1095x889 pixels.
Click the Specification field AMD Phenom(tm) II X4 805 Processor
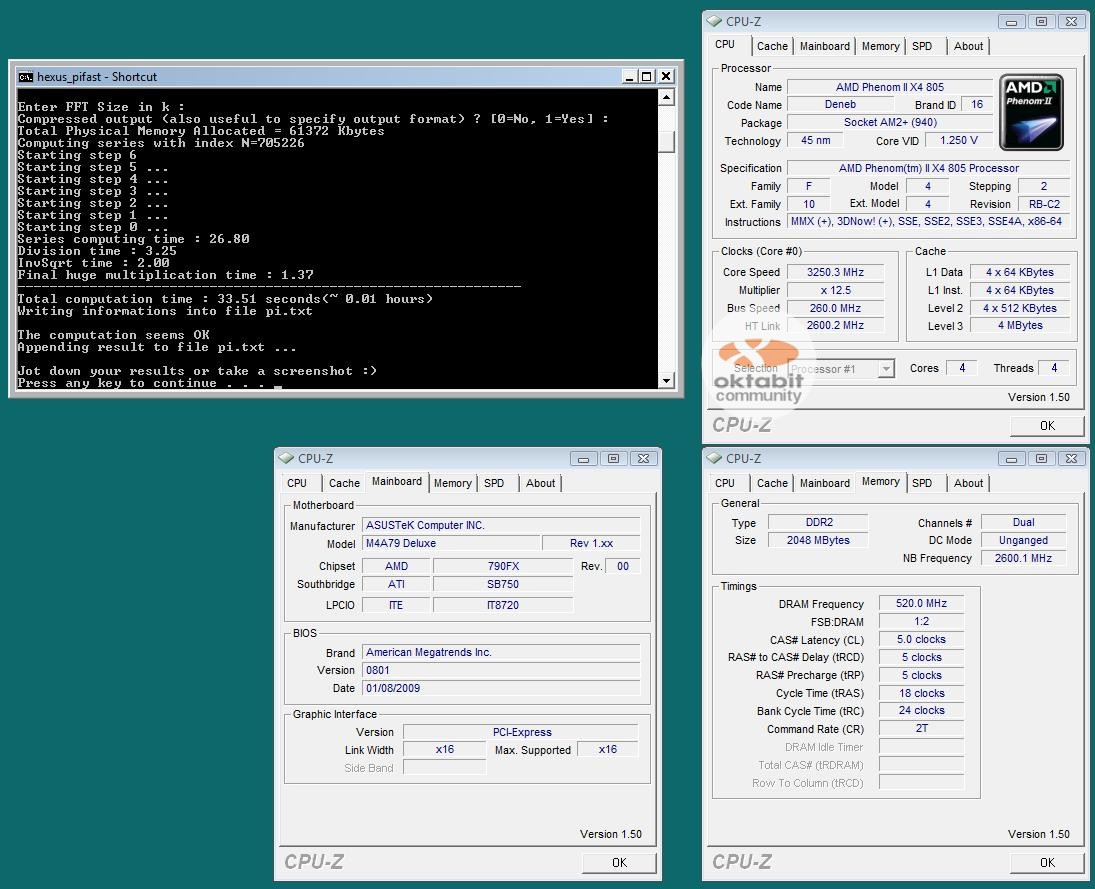tap(929, 168)
